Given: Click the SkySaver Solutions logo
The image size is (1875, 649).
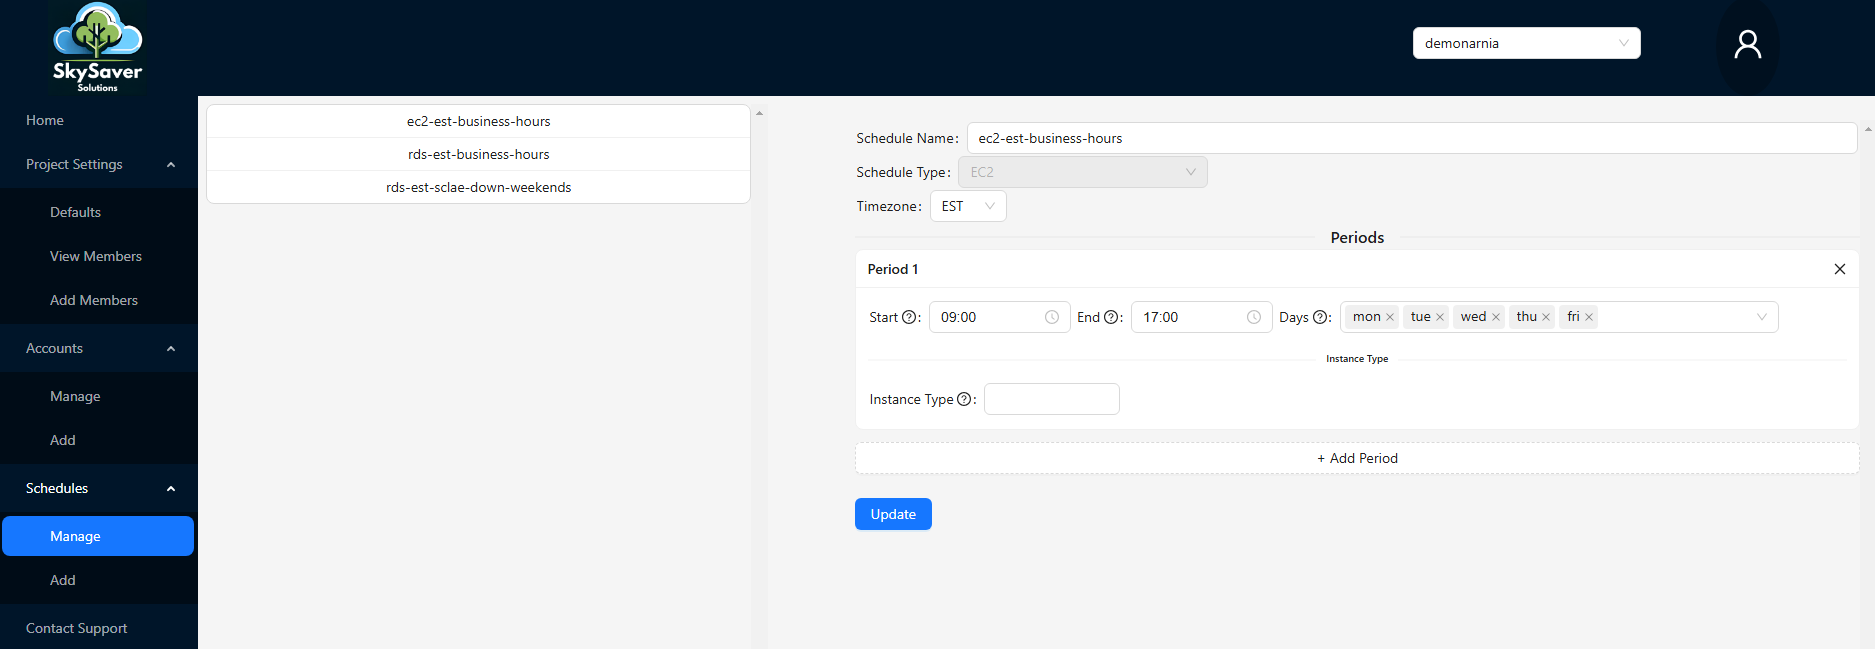Looking at the screenshot, I should (x=98, y=48).
